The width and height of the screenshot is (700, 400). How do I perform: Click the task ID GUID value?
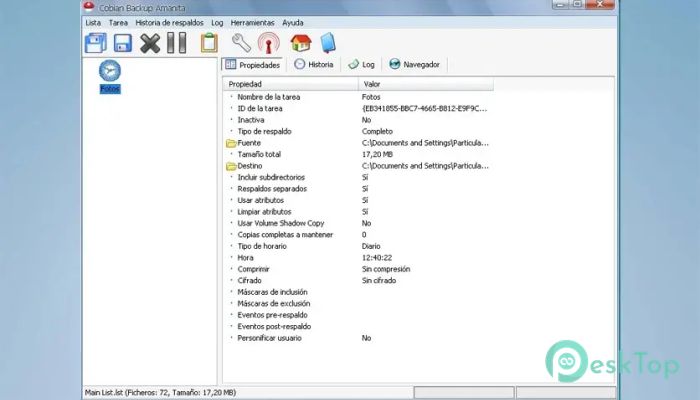424,108
